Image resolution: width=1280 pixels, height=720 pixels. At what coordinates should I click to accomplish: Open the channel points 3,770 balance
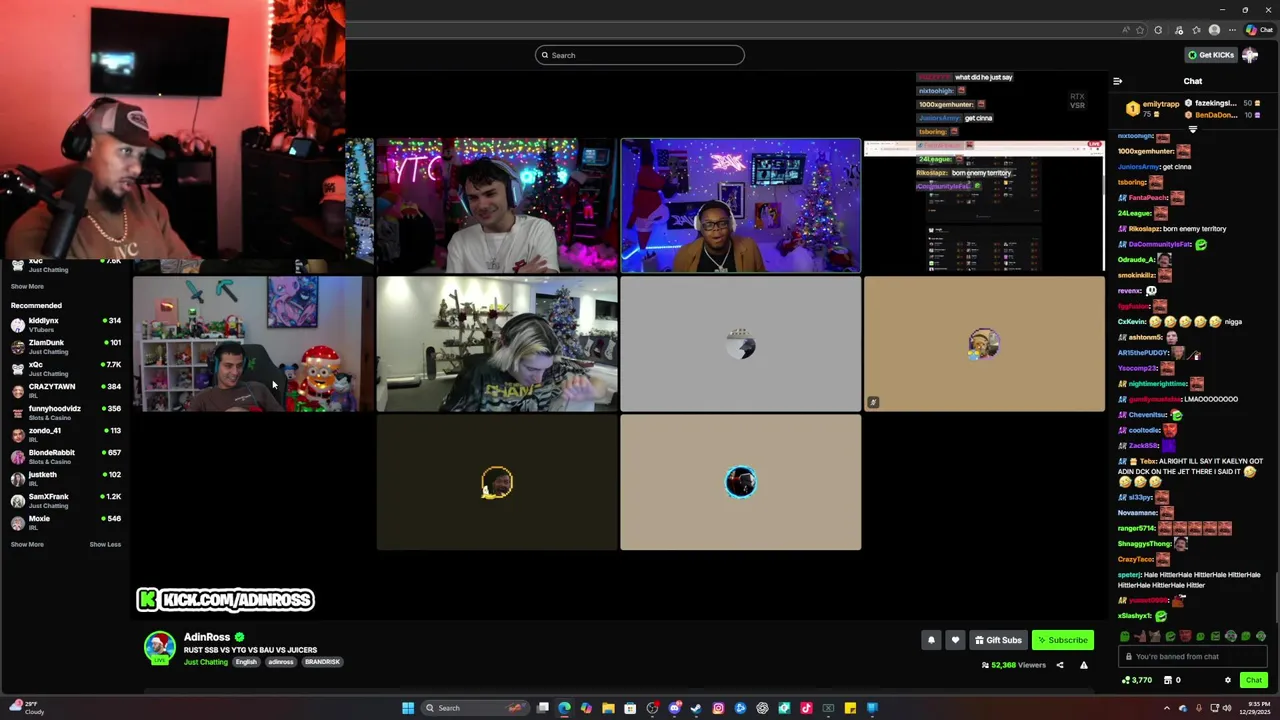[1137, 680]
